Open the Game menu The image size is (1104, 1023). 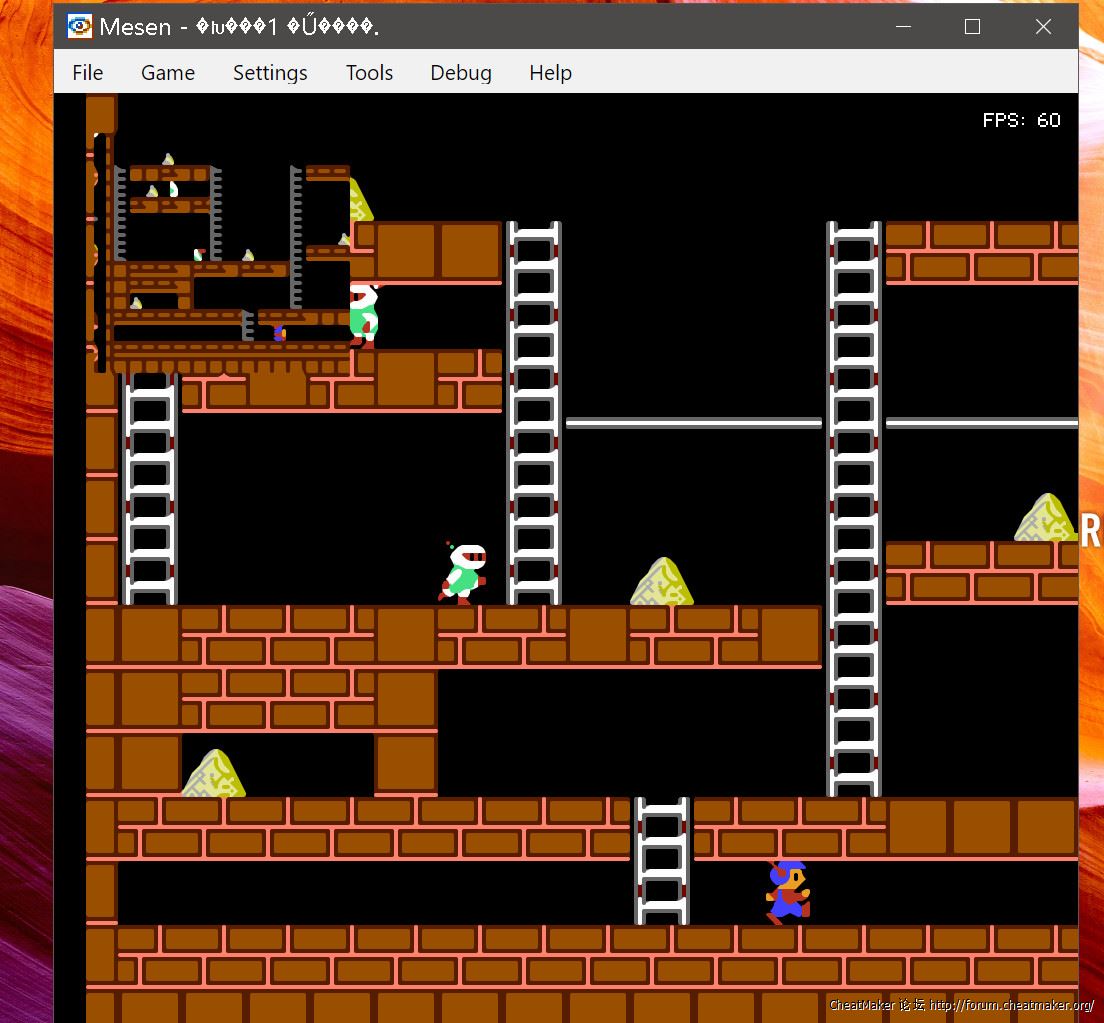(167, 73)
